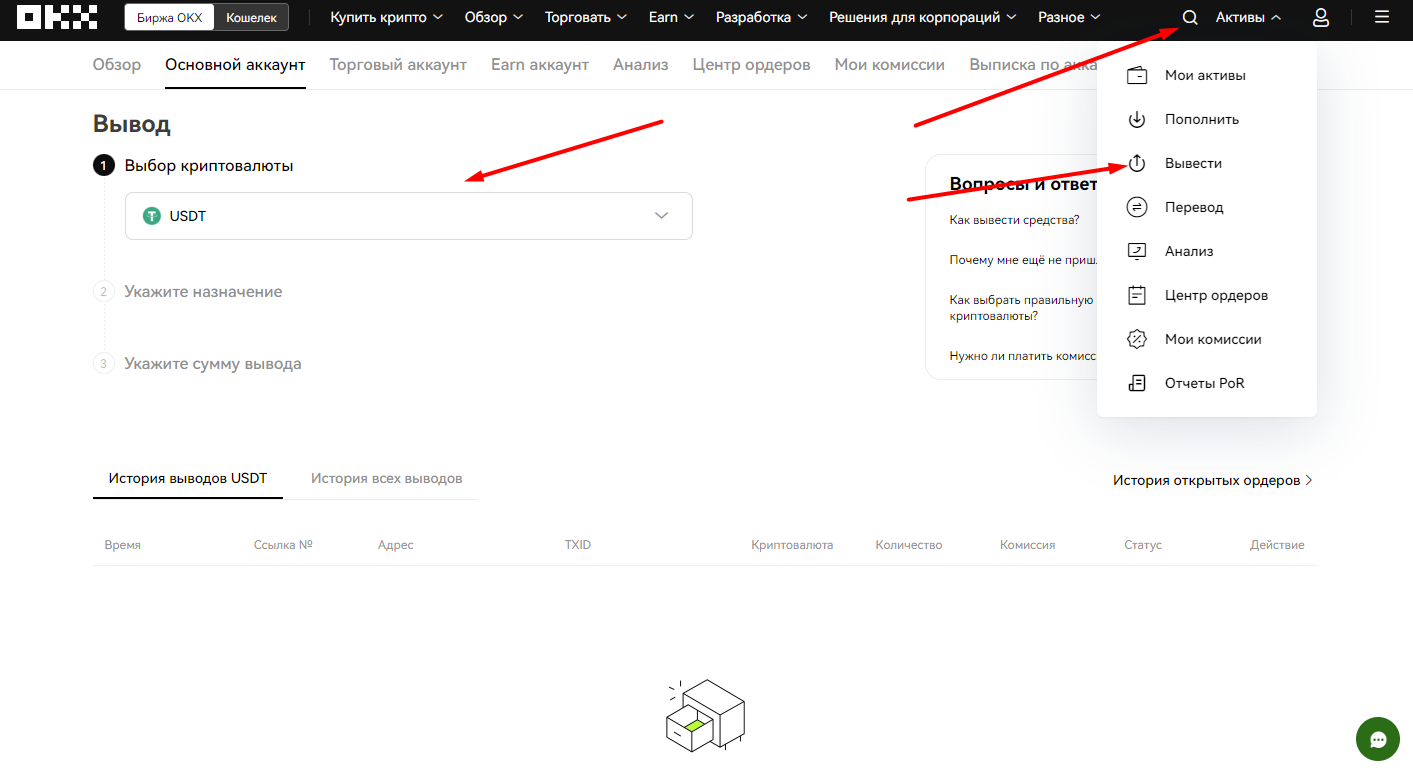Image resolution: width=1413 pixels, height=768 pixels.
Task: Switch to Earn аккаунт tab
Action: [540, 64]
